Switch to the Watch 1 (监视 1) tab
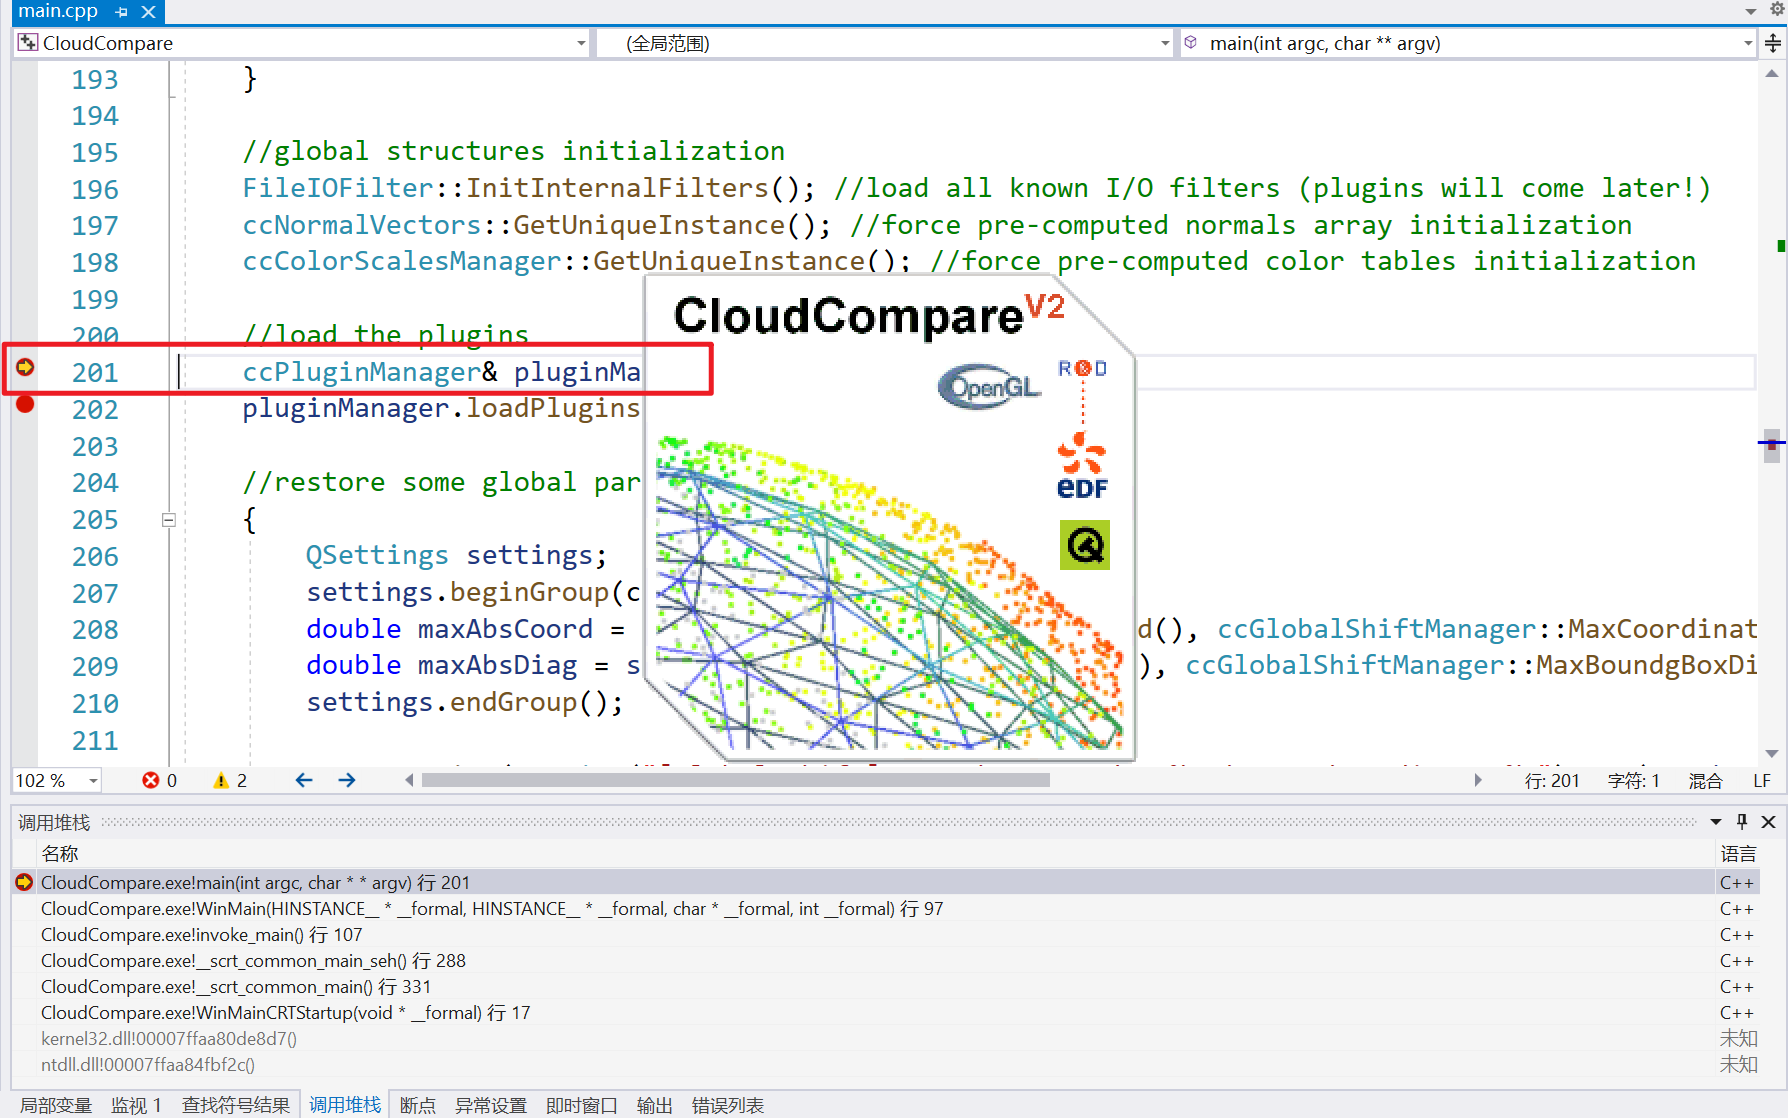The image size is (1788, 1118). [136, 1105]
